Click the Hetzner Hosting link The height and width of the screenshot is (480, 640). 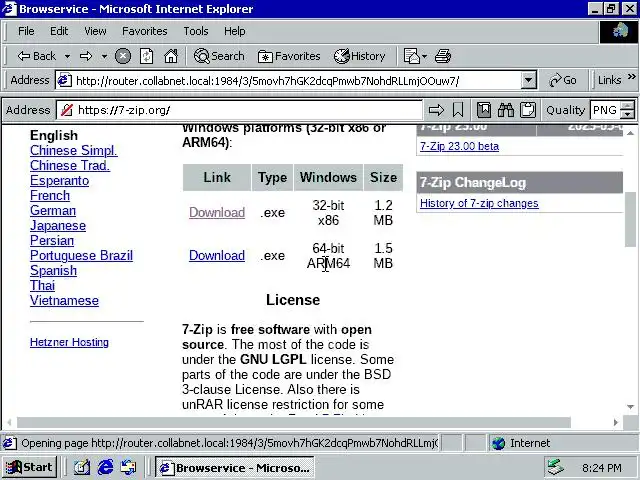[69, 342]
